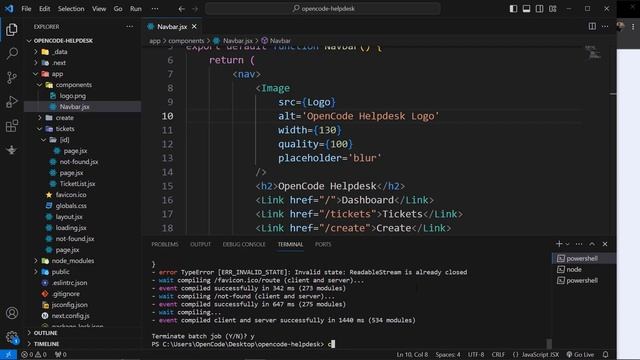
Task: Open notifications bell in status bar
Action: click(606, 355)
